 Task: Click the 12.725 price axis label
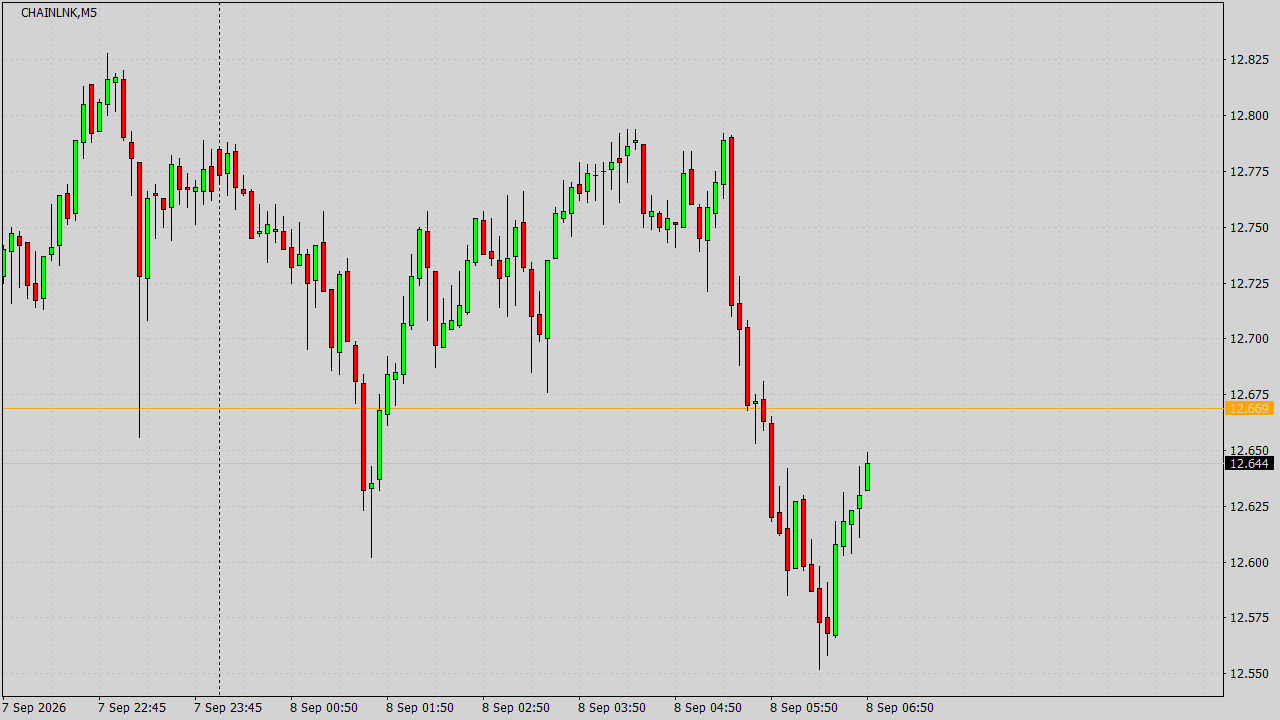1249,284
